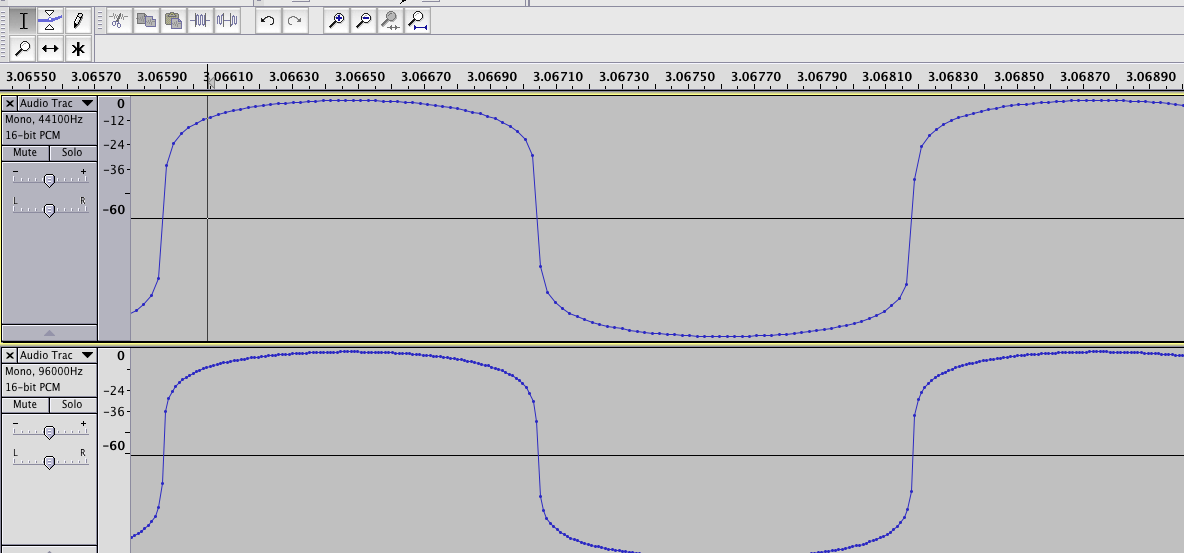Screen dimensions: 1184x553
Task: Click the Cut scissors icon
Action: (x=118, y=20)
